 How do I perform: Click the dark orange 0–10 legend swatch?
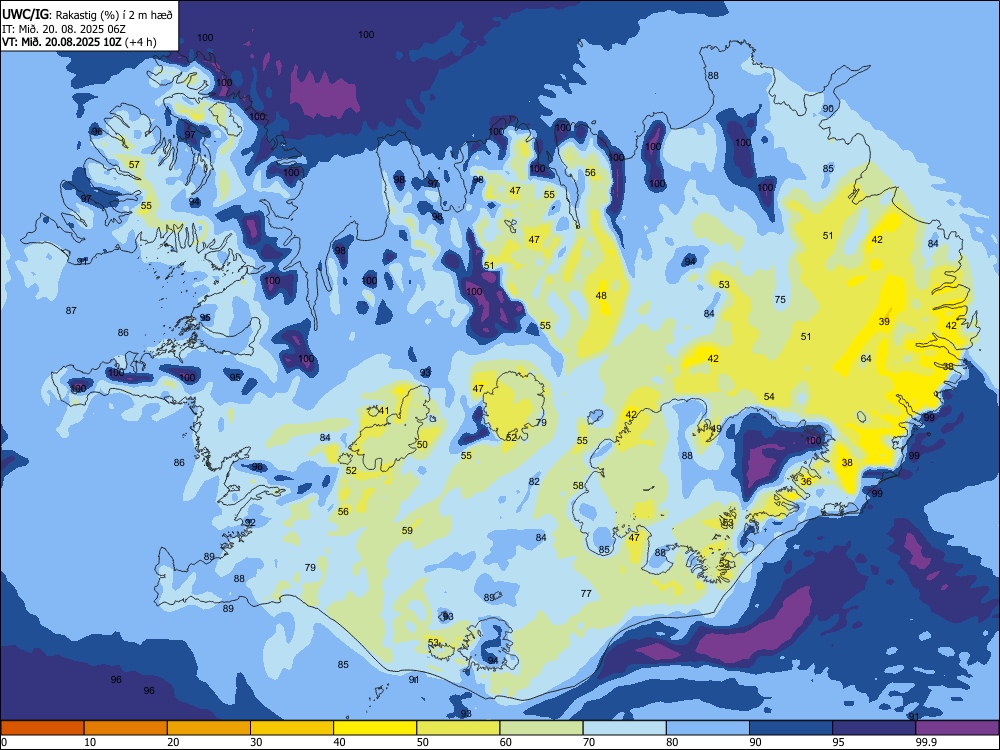pos(42,728)
